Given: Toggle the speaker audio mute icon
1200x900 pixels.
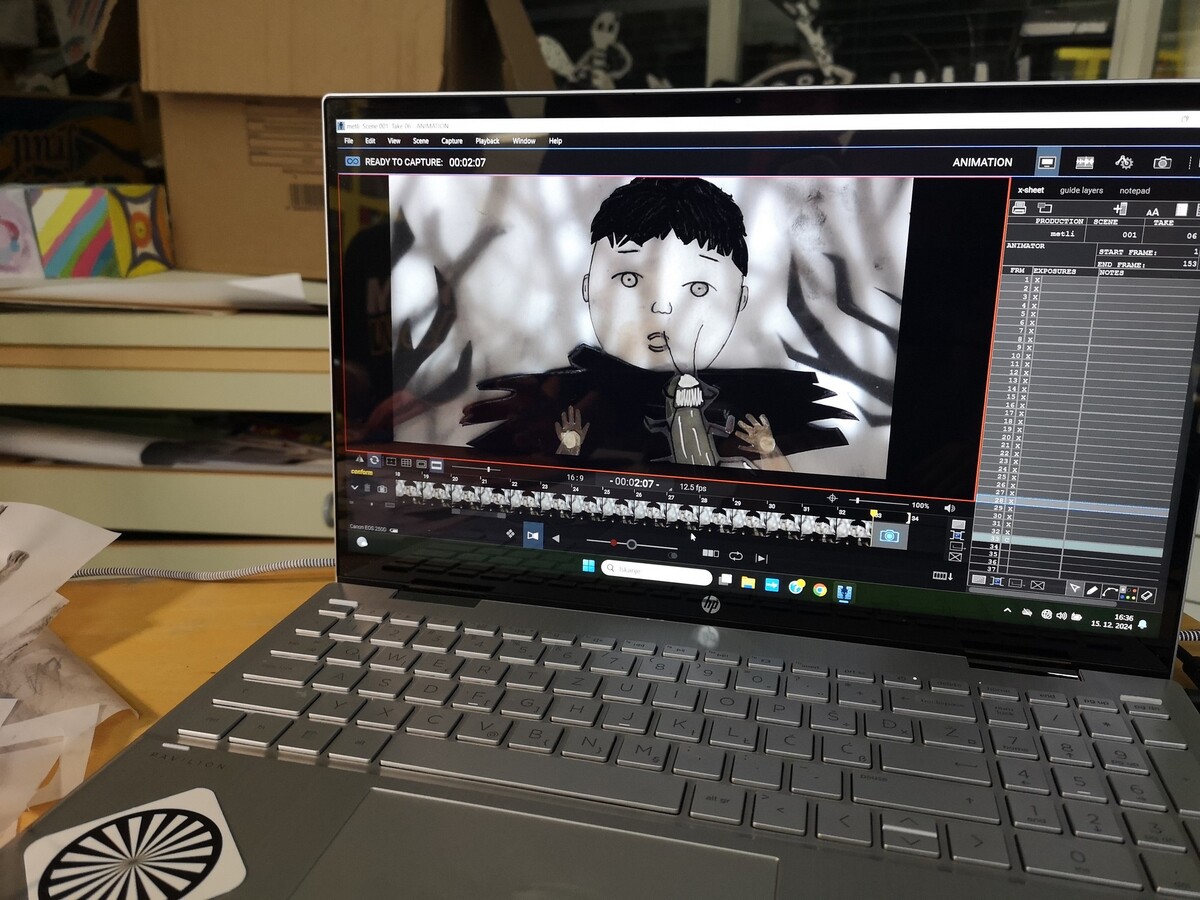Looking at the screenshot, I should pos(949,508).
